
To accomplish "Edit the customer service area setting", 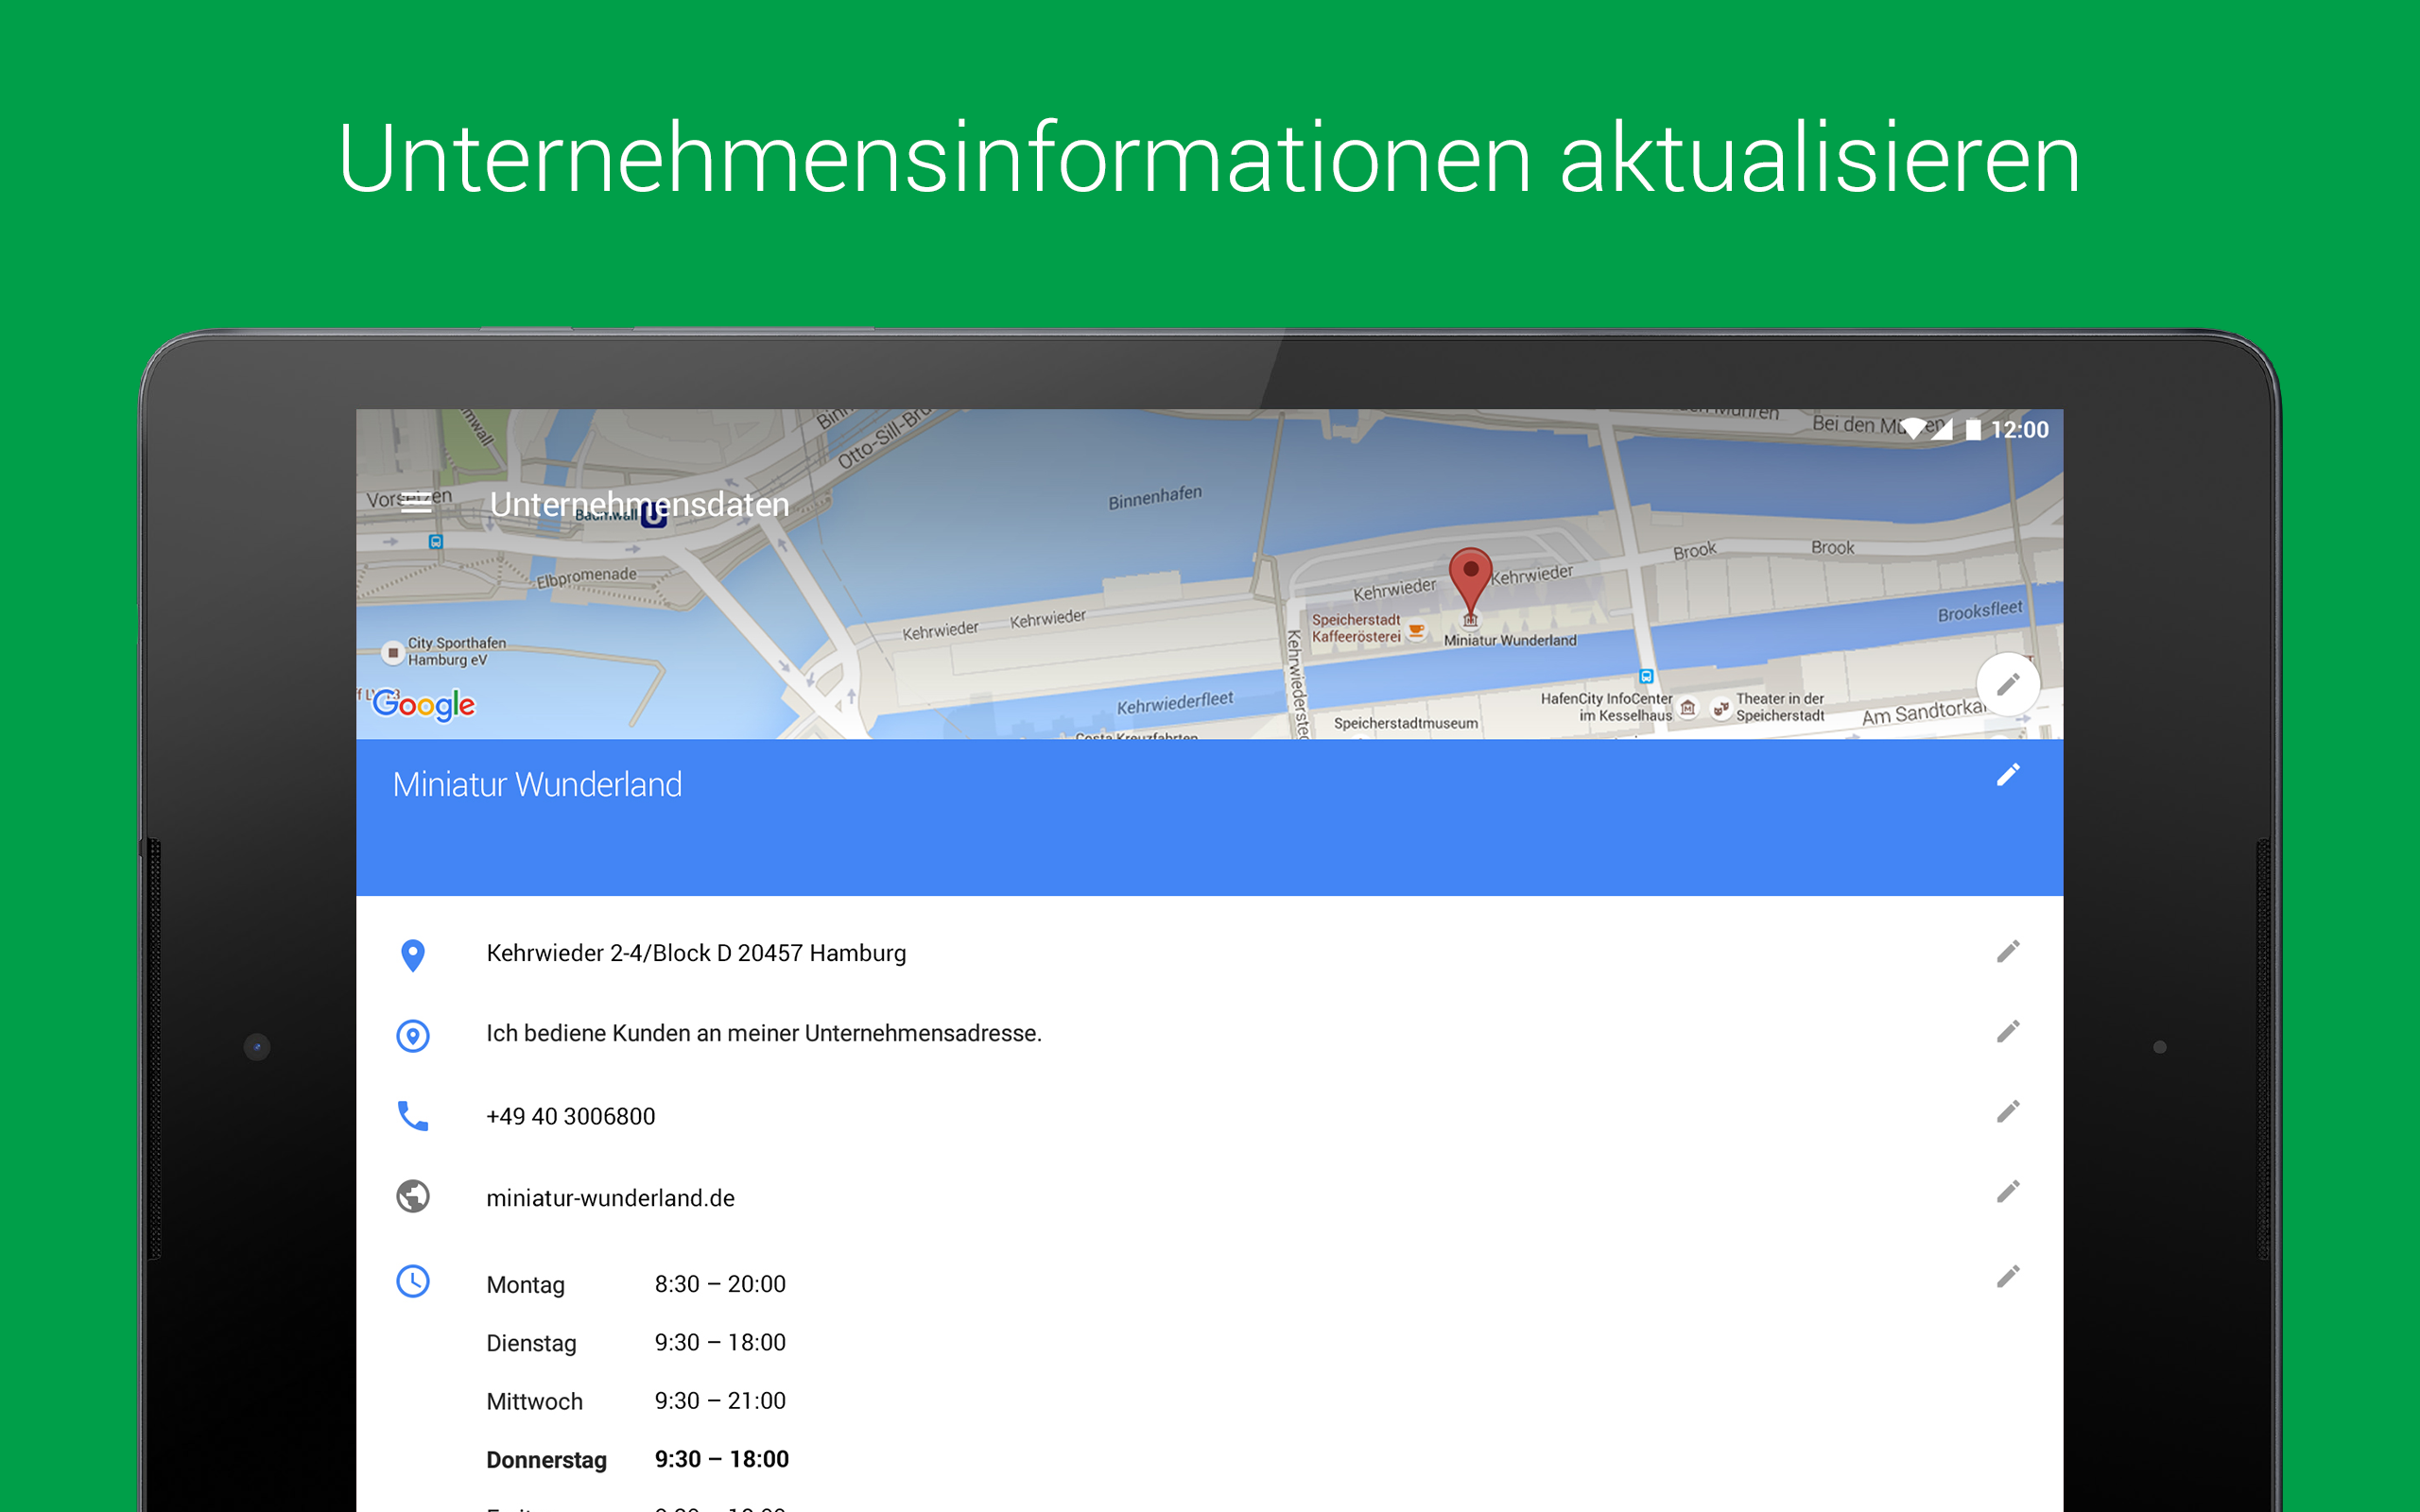I will [2008, 1031].
